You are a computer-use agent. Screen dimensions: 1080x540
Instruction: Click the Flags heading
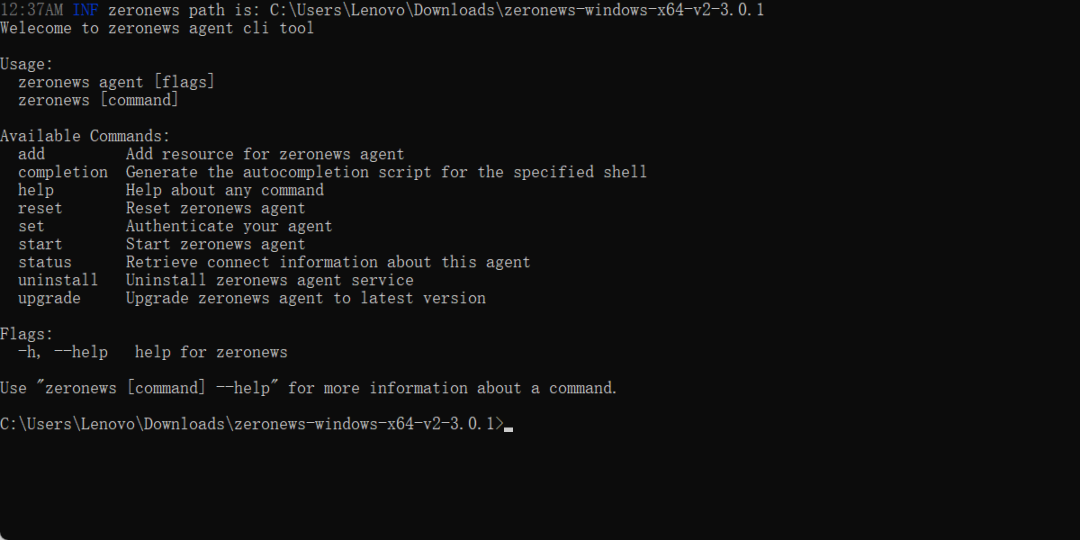pos(27,334)
